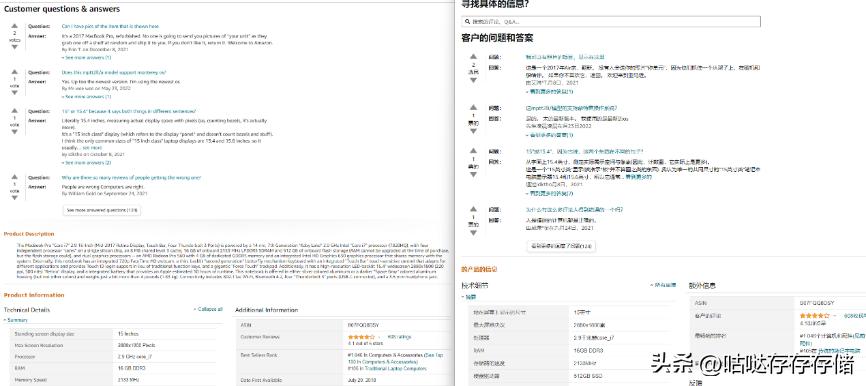Viewport: 866px width, 386px height.
Task: Open the ratings count link, English page
Action: [x=399, y=336]
